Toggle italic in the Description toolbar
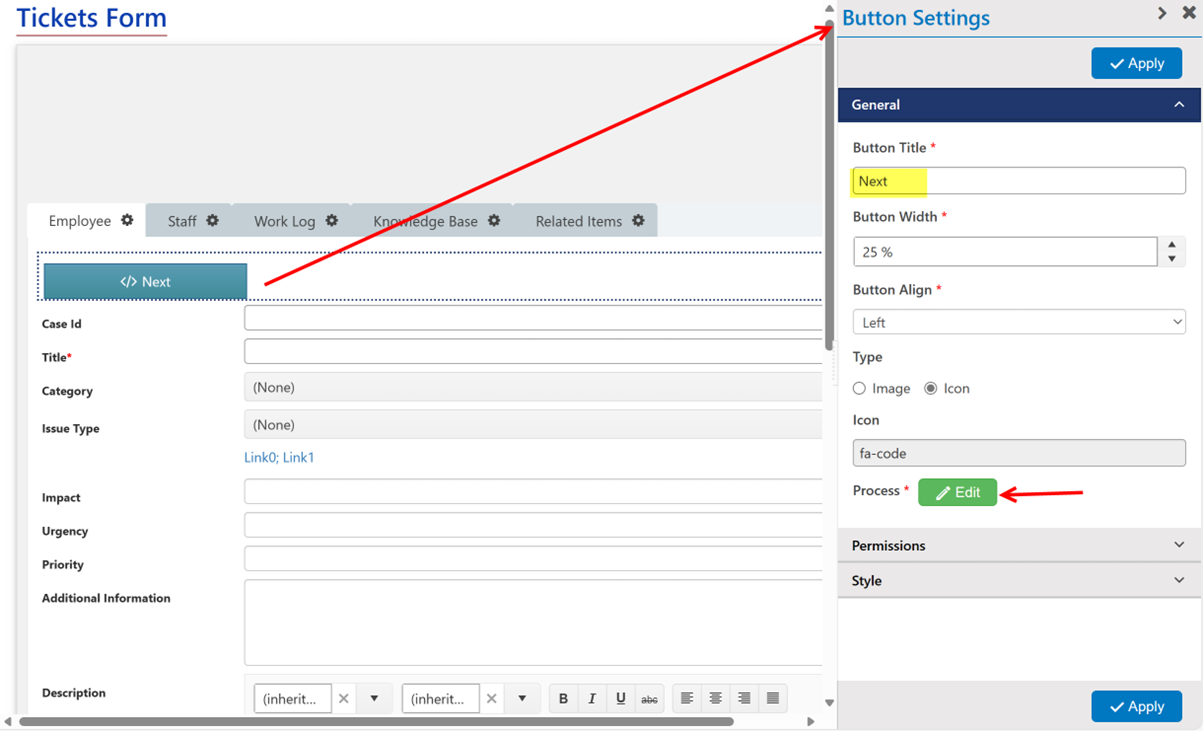This screenshot has height=731, width=1203. tap(592, 698)
